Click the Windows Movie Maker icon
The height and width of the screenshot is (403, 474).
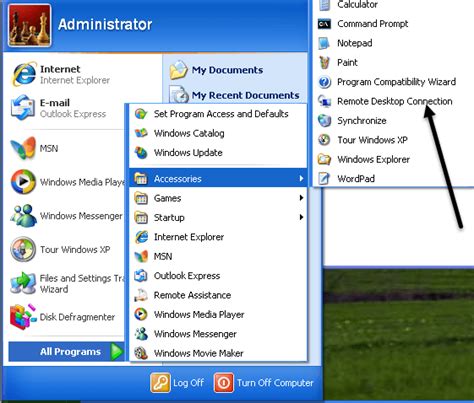(141, 353)
